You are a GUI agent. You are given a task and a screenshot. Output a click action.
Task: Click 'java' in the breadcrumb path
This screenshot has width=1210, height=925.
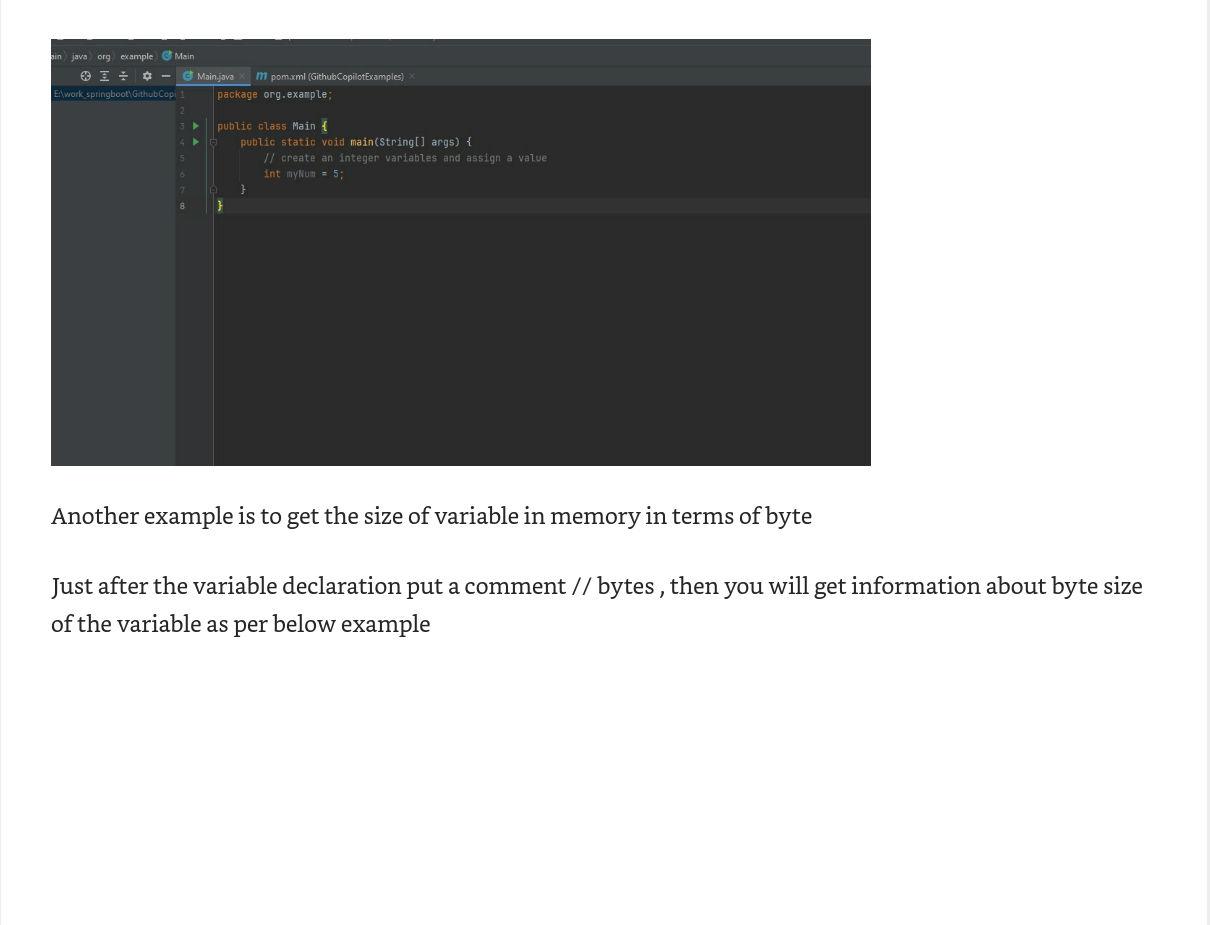tap(79, 57)
